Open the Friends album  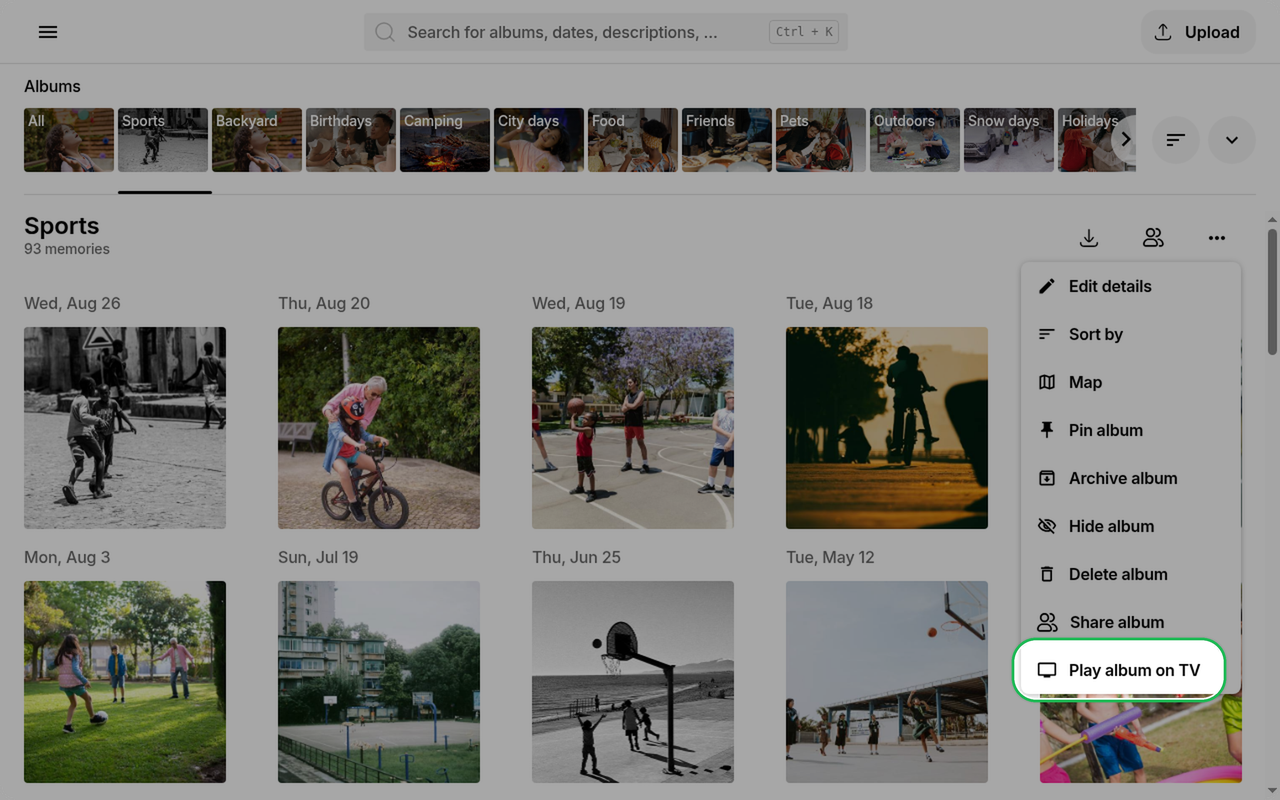pyautogui.click(x=727, y=140)
